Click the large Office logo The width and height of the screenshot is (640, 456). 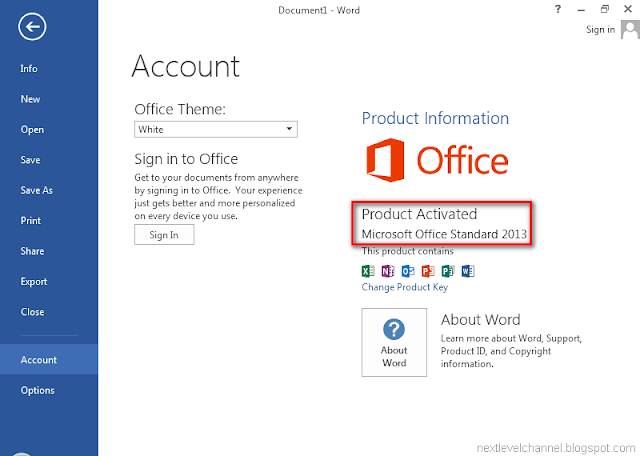coord(437,160)
